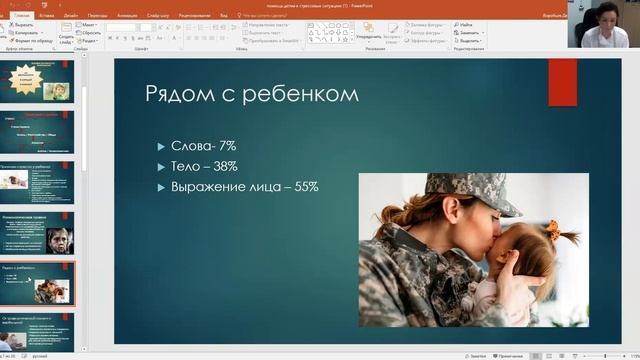This screenshot has width=640, height=360.
Task: Select Формат по образцу format painter
Action: click(31, 41)
